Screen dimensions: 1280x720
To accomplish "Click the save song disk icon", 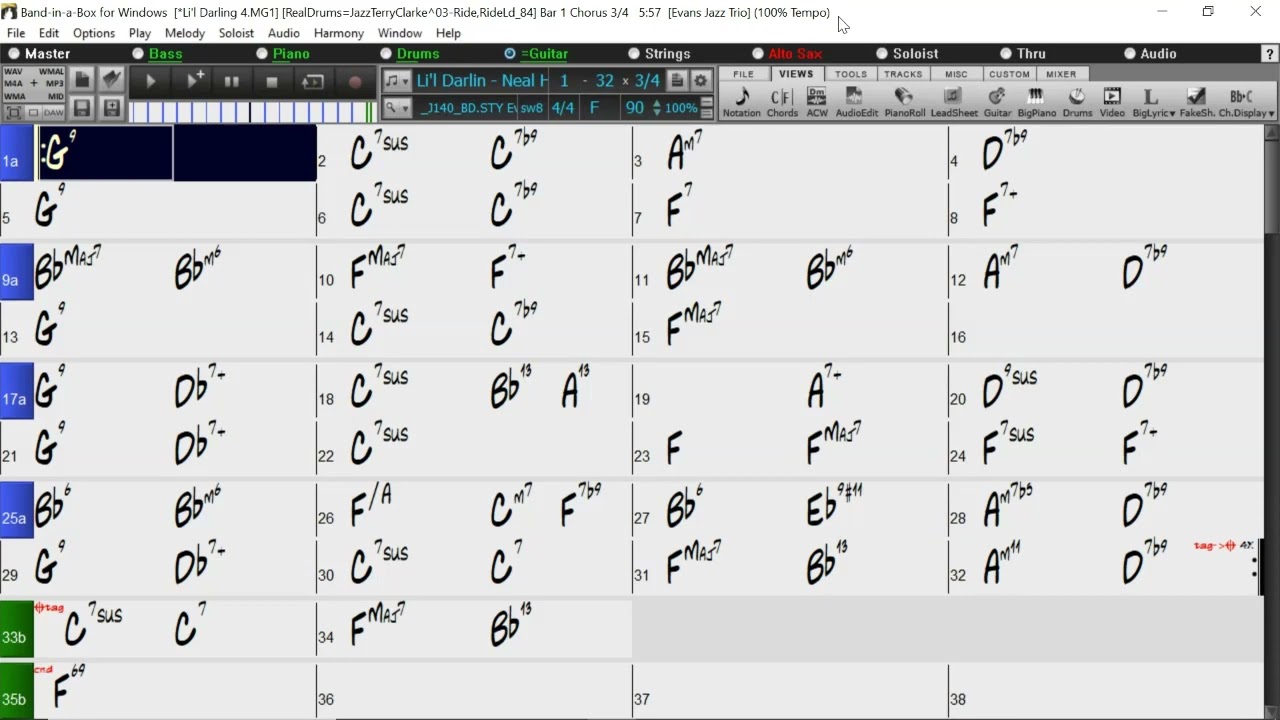I will [82, 108].
